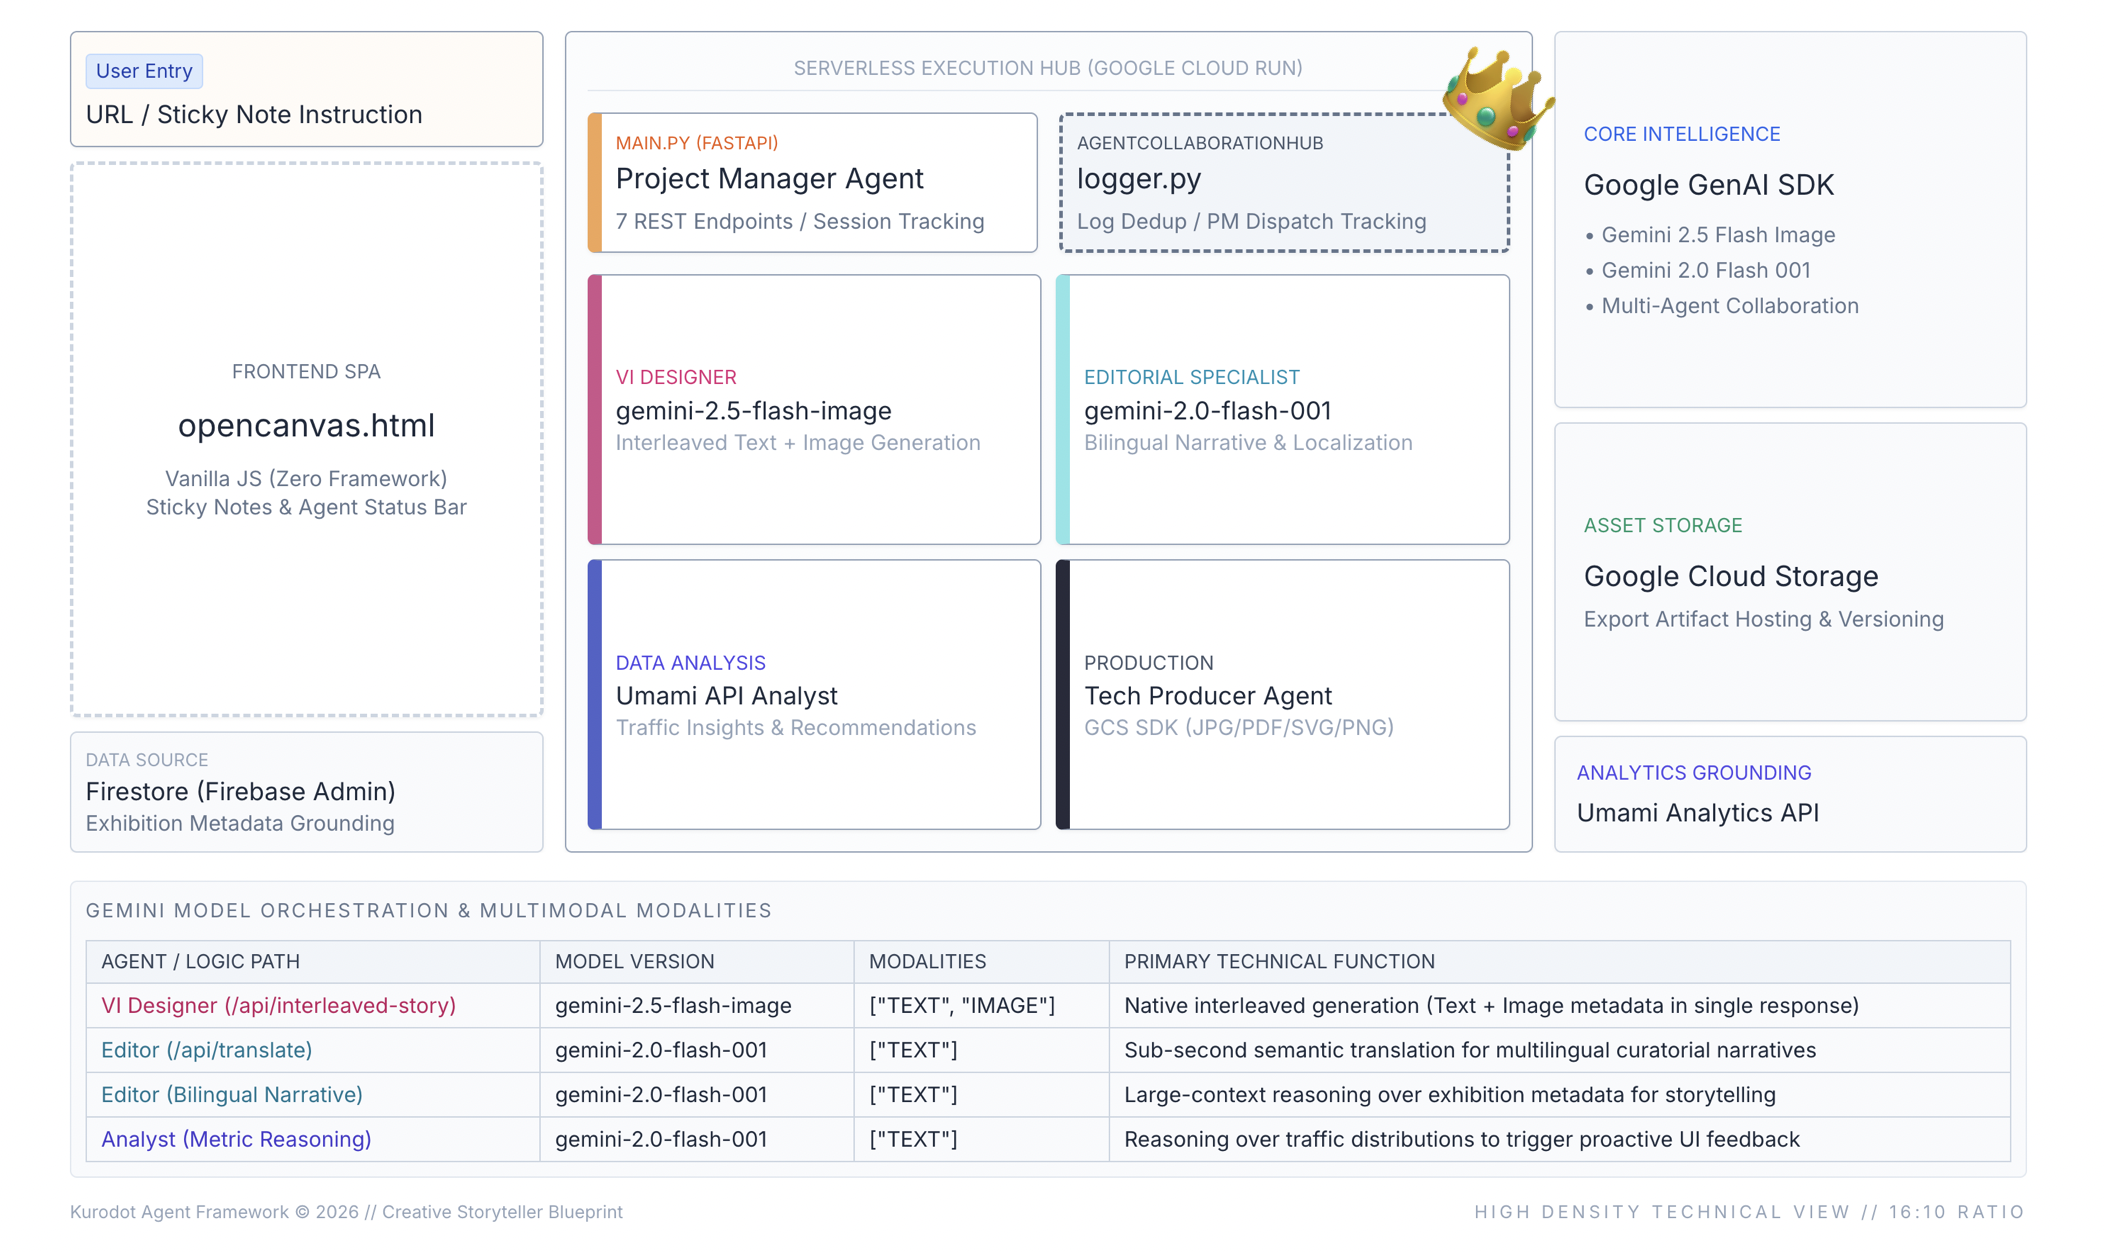This screenshot has height=1252, width=2104.
Task: Click the Firestore (Firebase Admin) data source box
Action: (306, 792)
